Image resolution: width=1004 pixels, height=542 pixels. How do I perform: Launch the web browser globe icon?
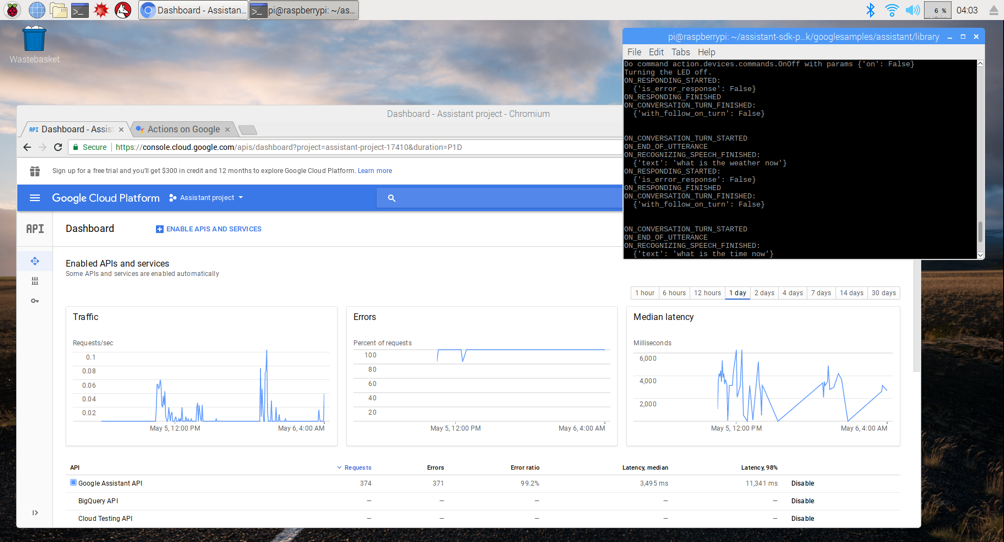pos(37,10)
